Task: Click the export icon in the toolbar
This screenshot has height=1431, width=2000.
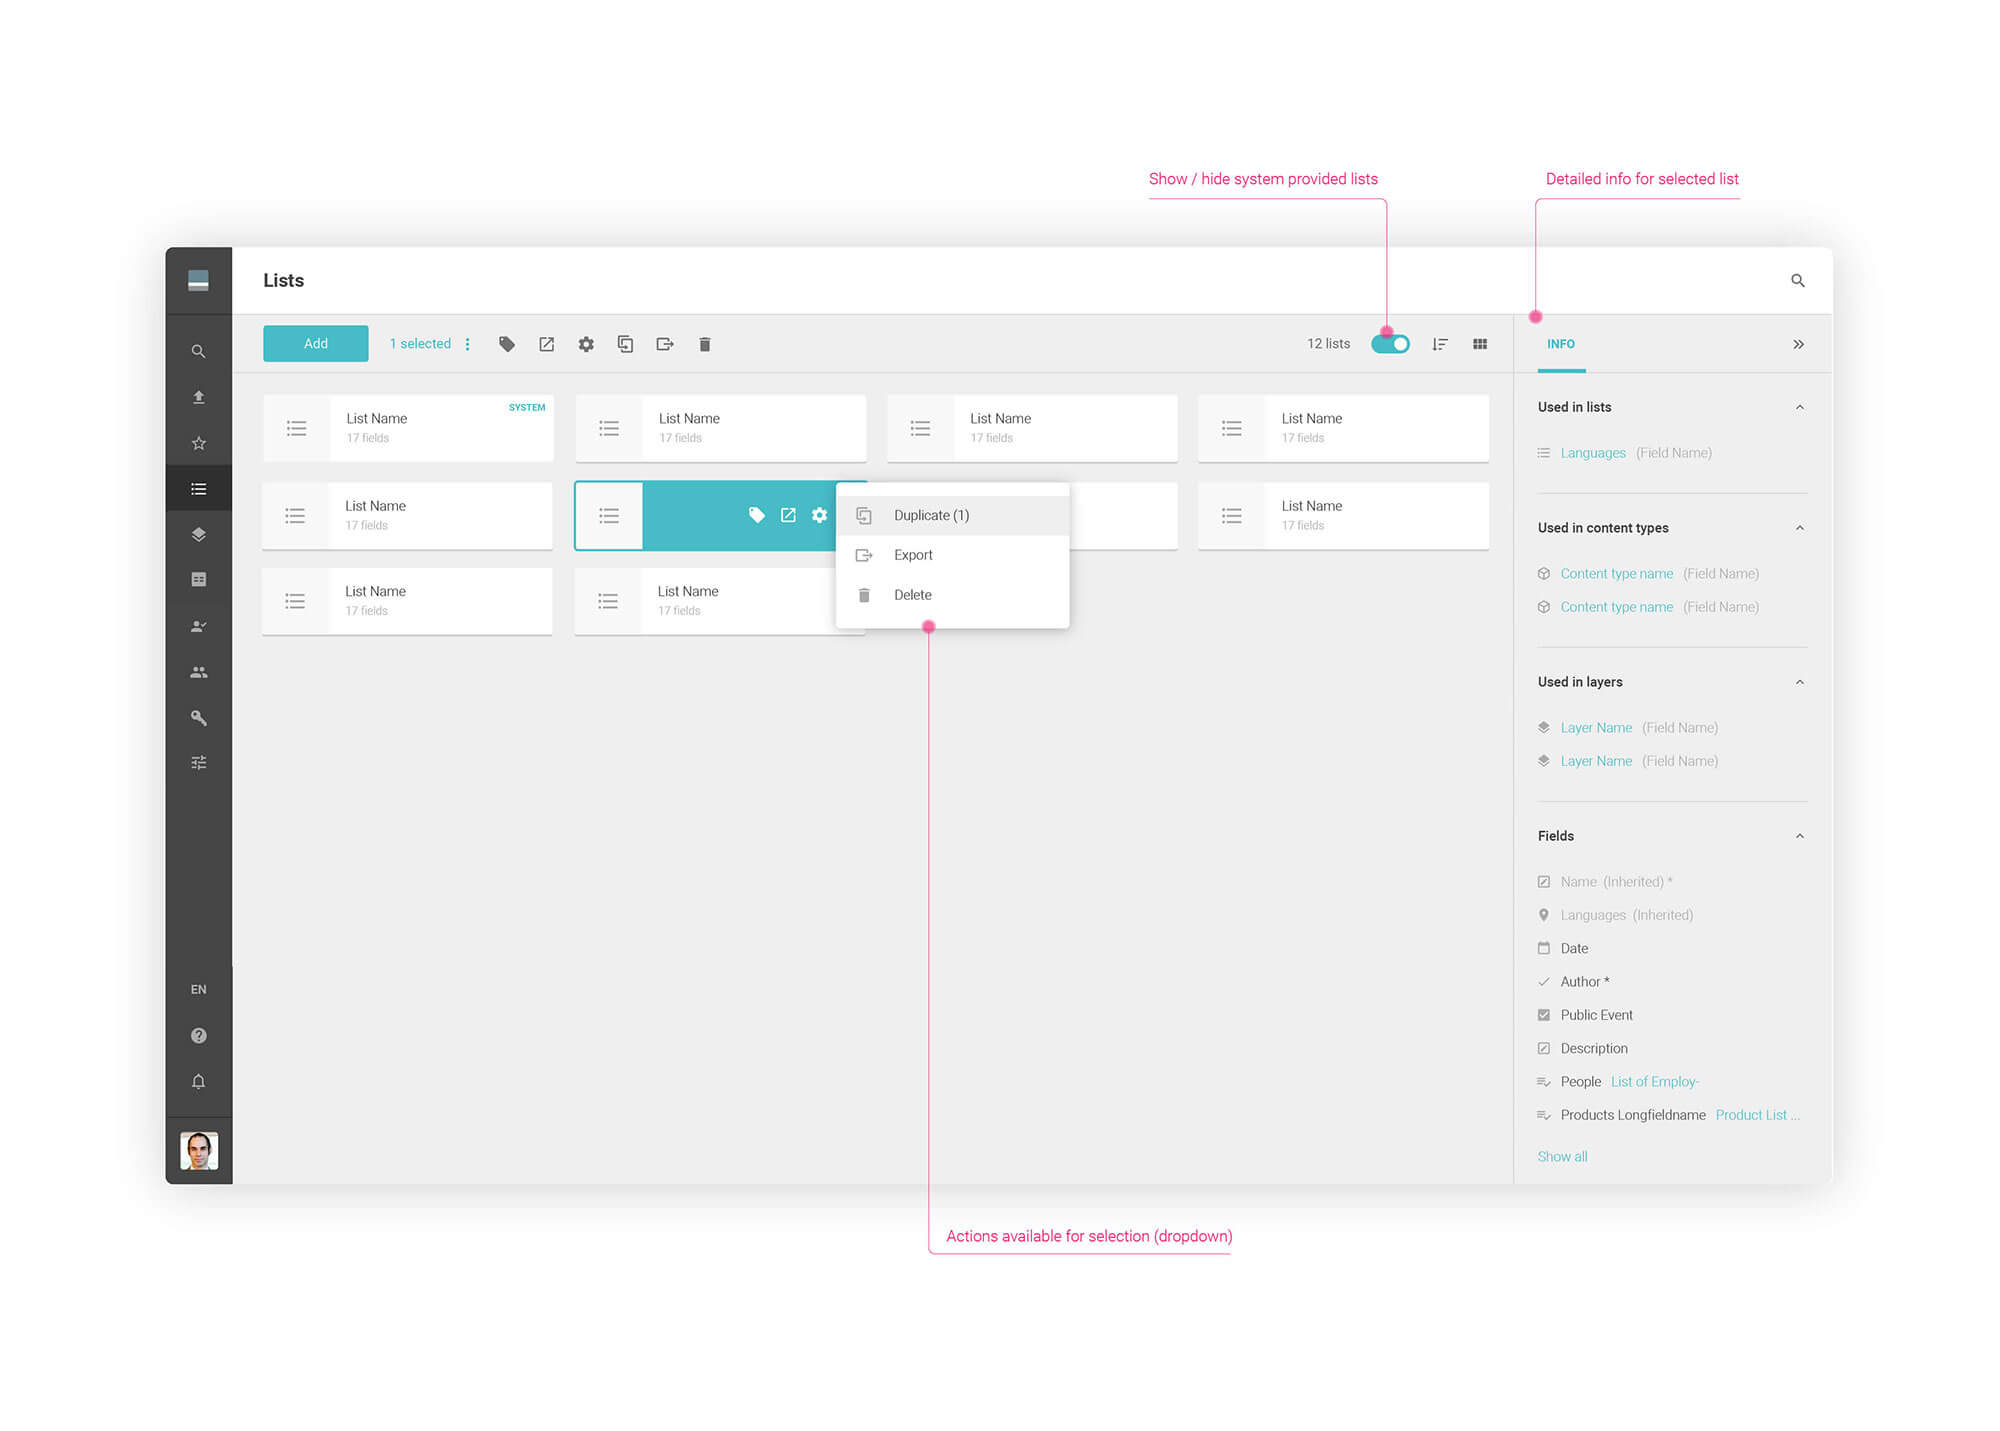Action: click(665, 344)
